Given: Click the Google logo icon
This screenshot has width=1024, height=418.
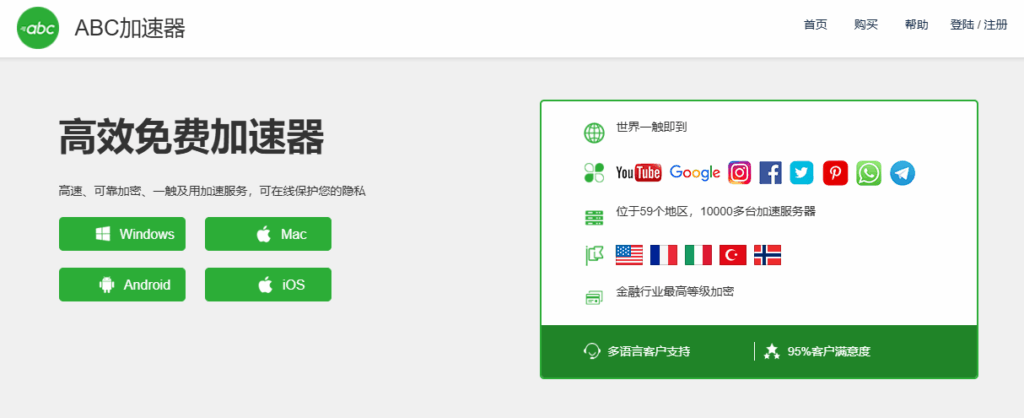Looking at the screenshot, I should 694,173.
